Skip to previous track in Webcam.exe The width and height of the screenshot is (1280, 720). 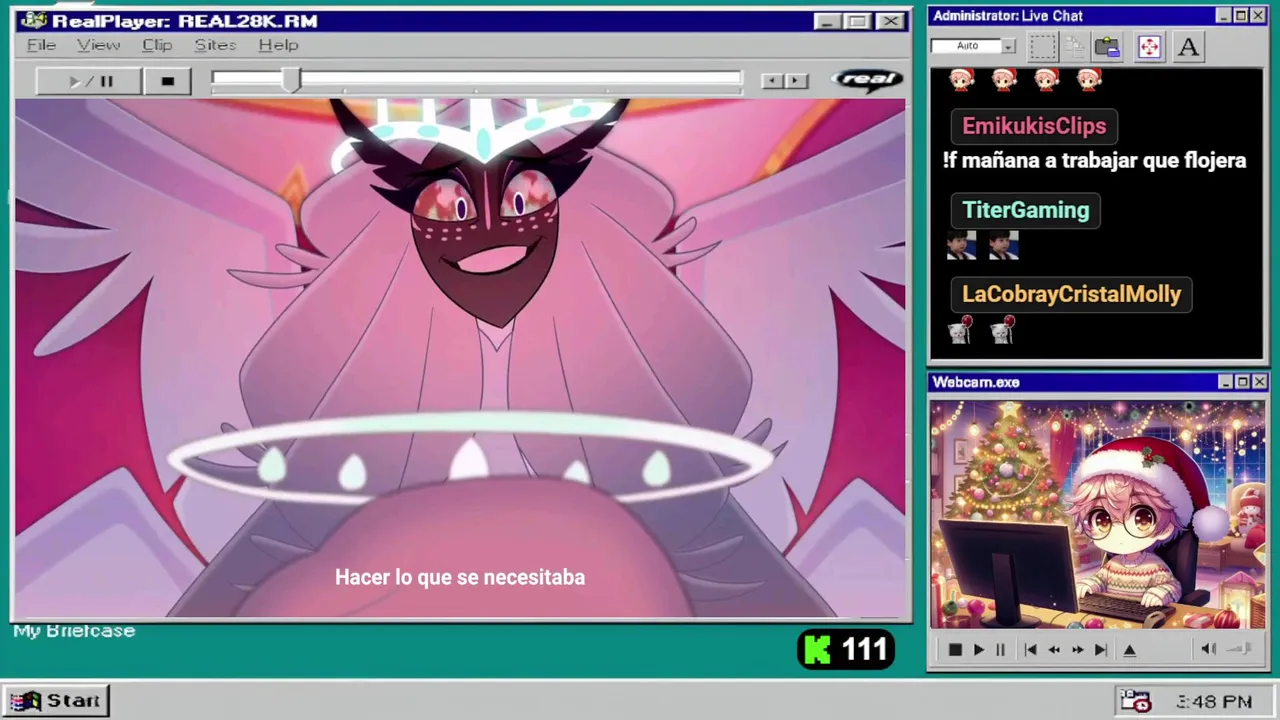1030,650
